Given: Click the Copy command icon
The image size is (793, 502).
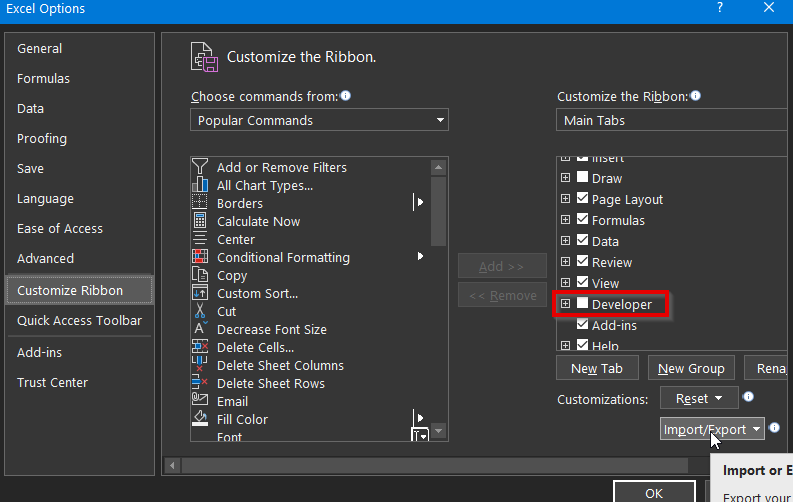Looking at the screenshot, I should point(200,275).
